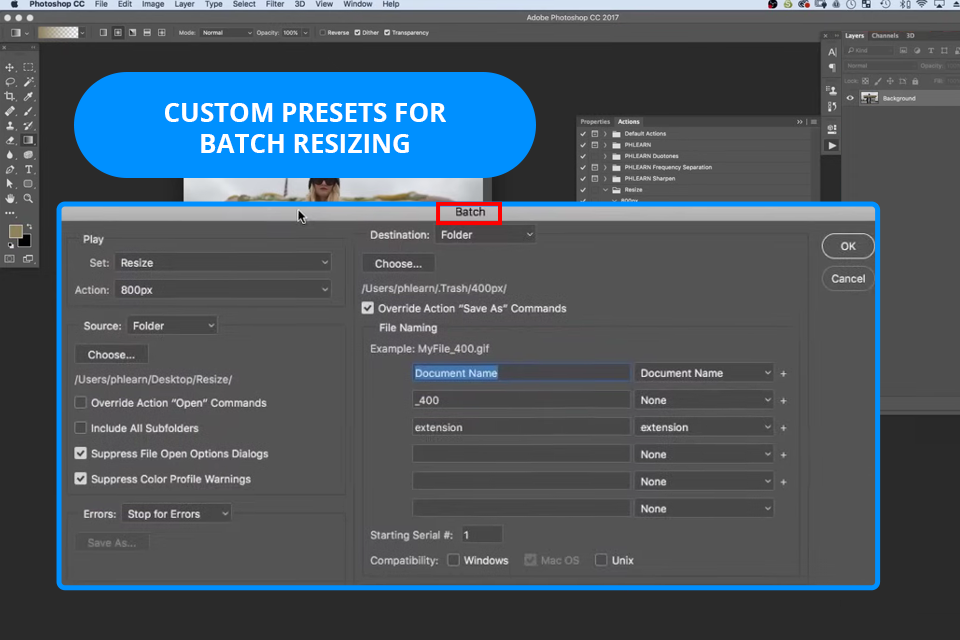Screen dimensions: 960x640
Task: Hide the Background layer with eye icon
Action: [x=850, y=98]
